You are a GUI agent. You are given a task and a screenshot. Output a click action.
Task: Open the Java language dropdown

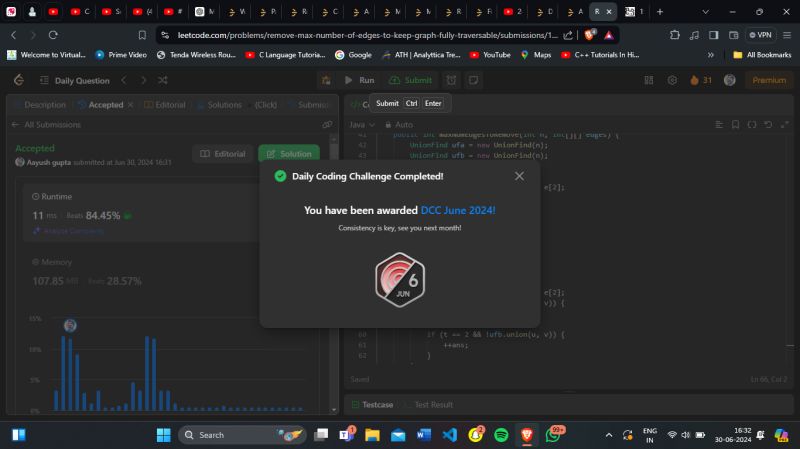362,124
